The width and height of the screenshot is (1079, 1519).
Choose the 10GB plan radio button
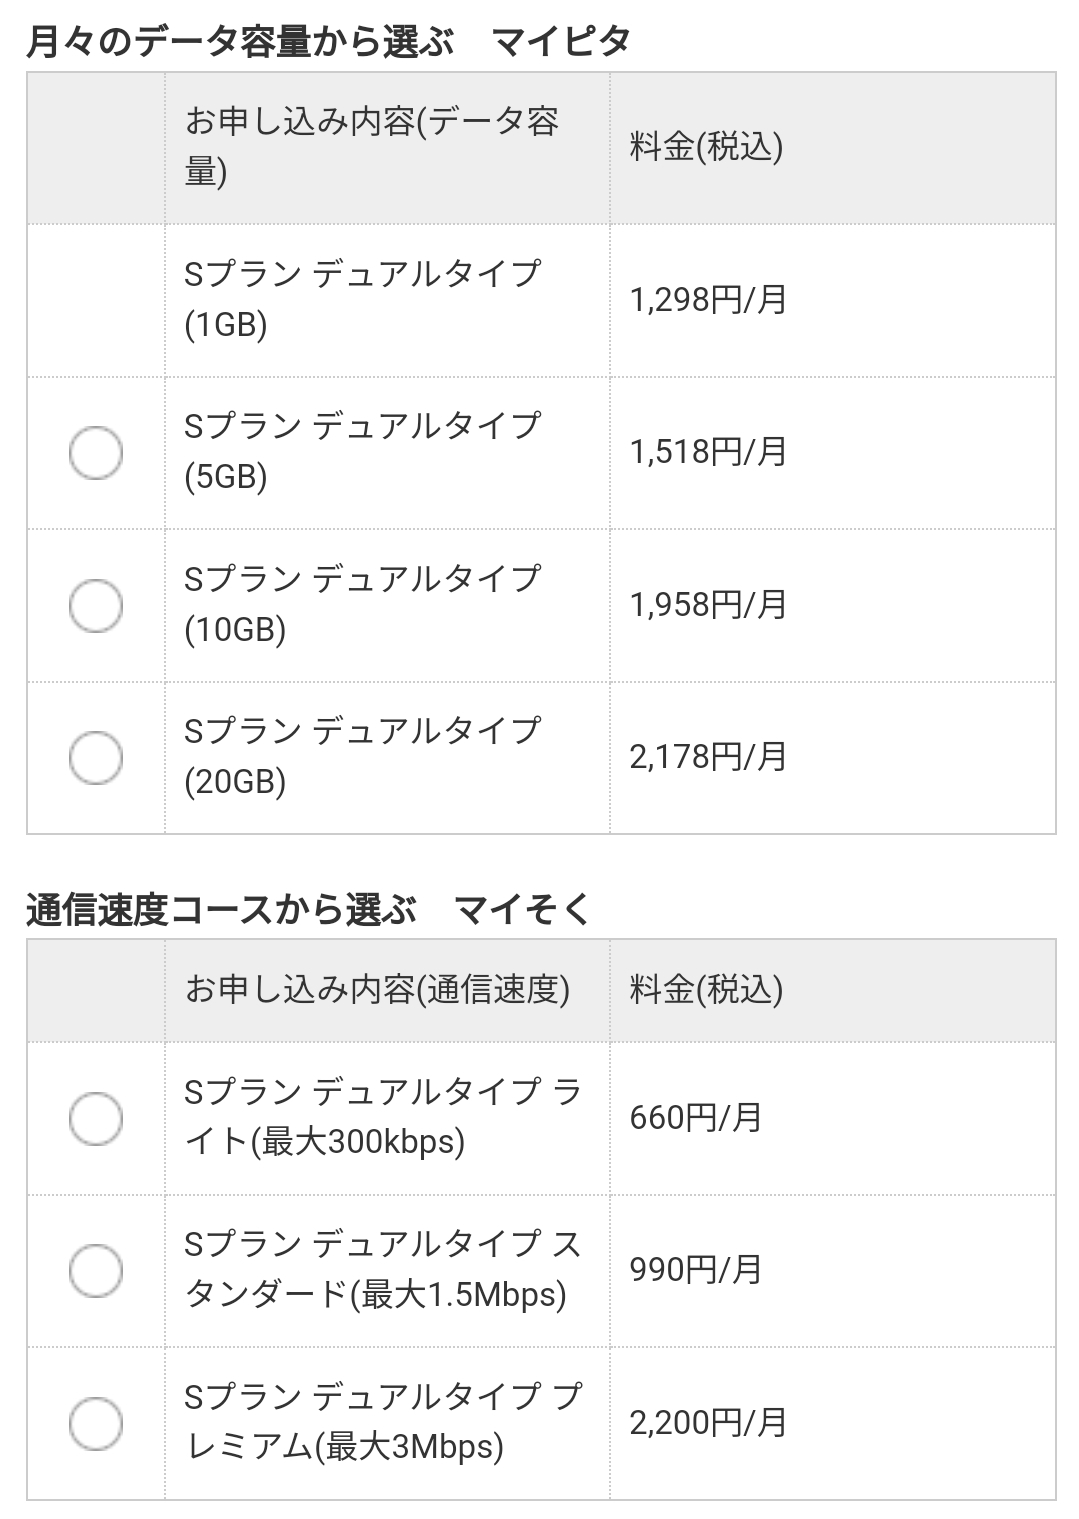tap(96, 605)
